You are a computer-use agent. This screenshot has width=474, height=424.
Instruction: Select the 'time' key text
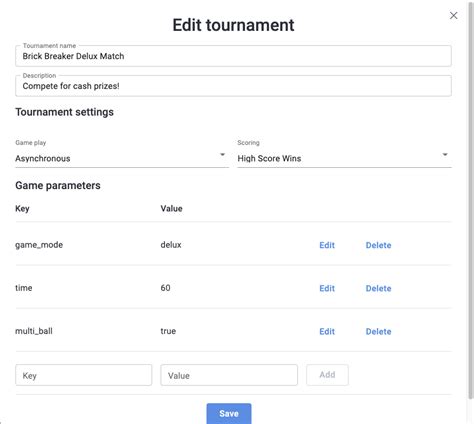[24, 288]
